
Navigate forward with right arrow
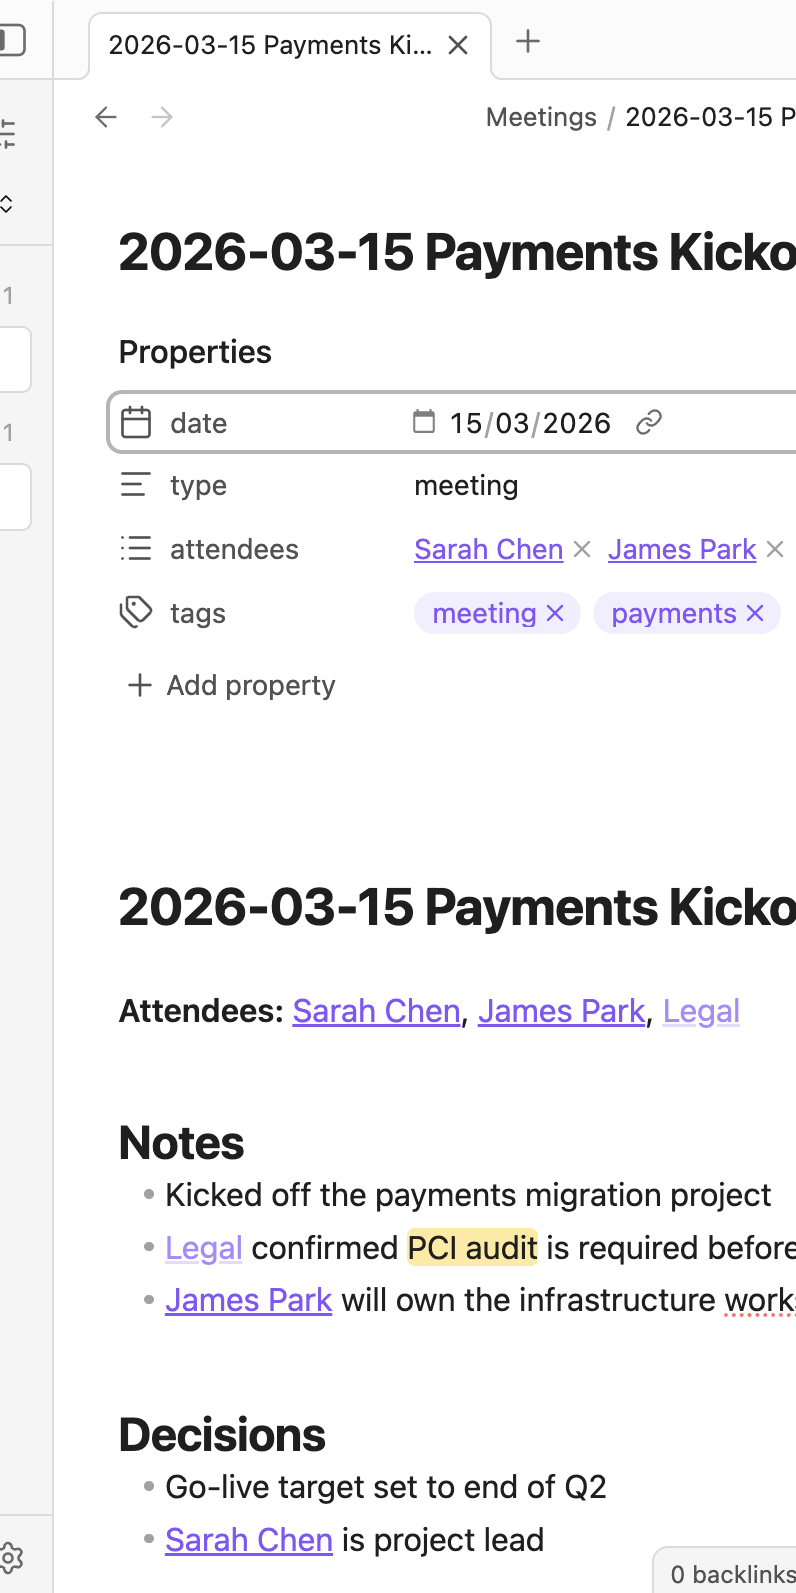162,117
